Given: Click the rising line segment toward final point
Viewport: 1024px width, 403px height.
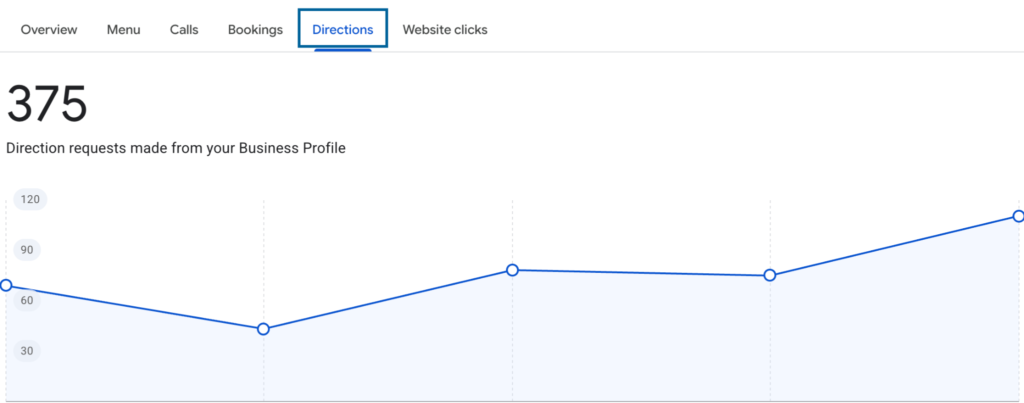Looking at the screenshot, I should 894,246.
